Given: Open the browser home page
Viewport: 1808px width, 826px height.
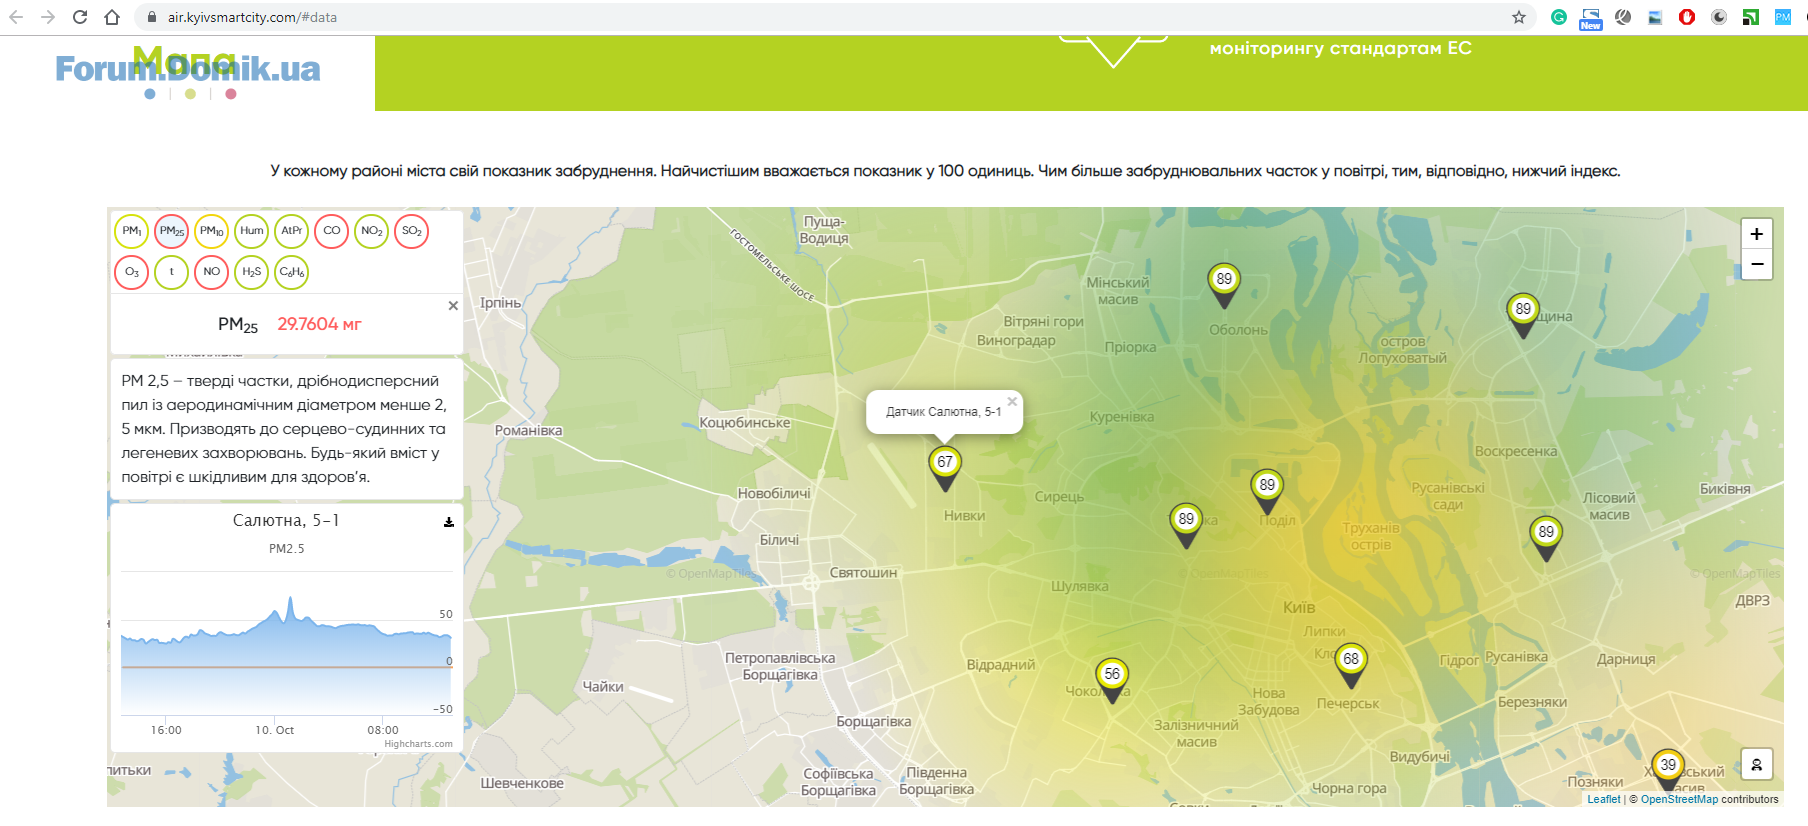Looking at the screenshot, I should coord(112,17).
